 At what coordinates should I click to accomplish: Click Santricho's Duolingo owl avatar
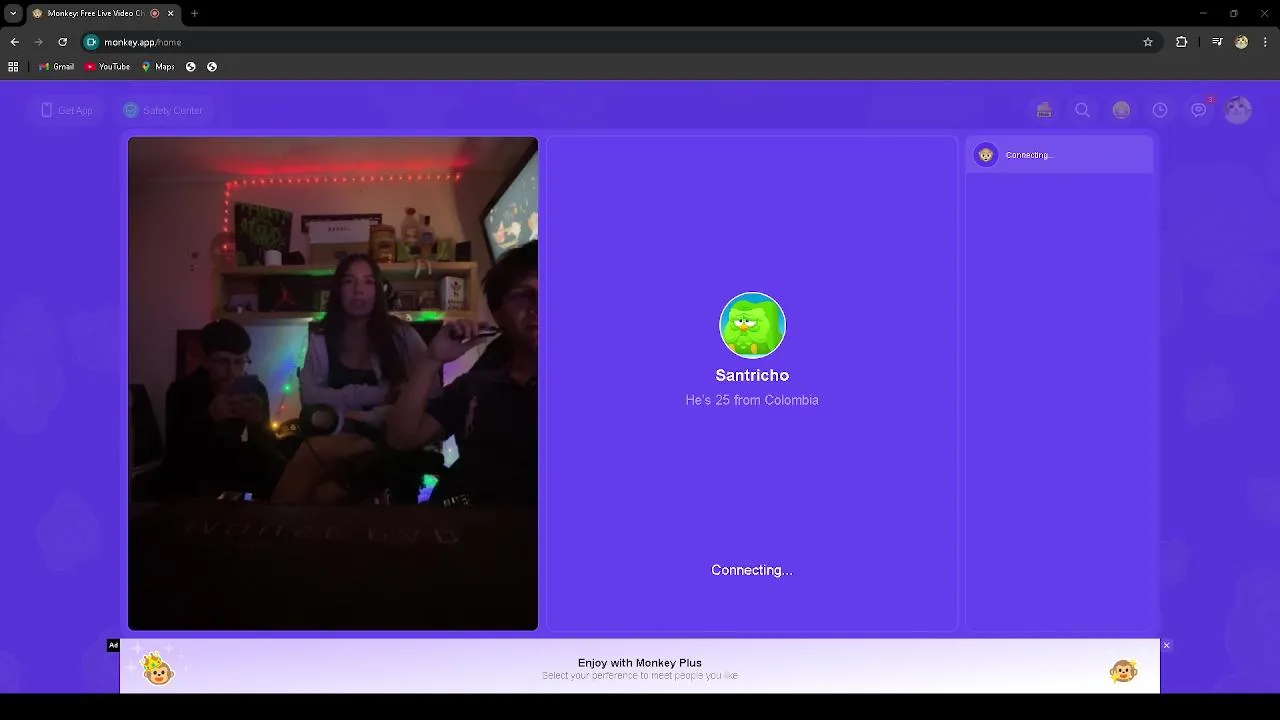pyautogui.click(x=752, y=325)
